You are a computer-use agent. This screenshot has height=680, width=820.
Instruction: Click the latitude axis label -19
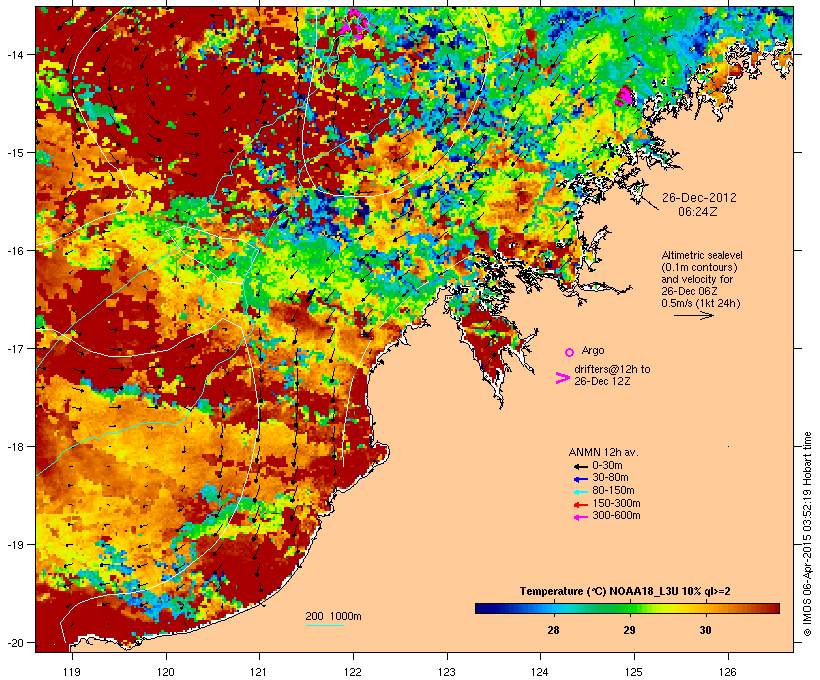click(x=15, y=545)
